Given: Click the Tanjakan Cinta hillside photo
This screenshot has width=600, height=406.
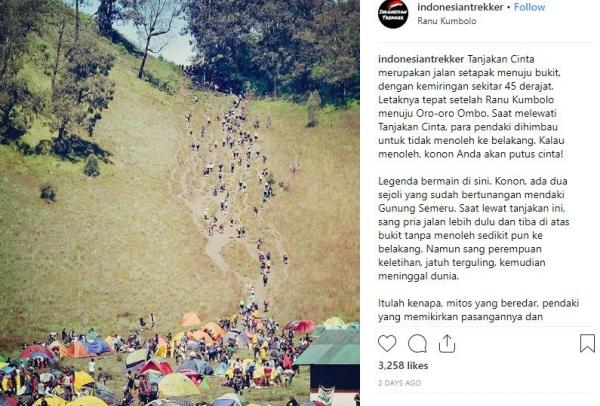Looking at the screenshot, I should (x=180, y=203).
